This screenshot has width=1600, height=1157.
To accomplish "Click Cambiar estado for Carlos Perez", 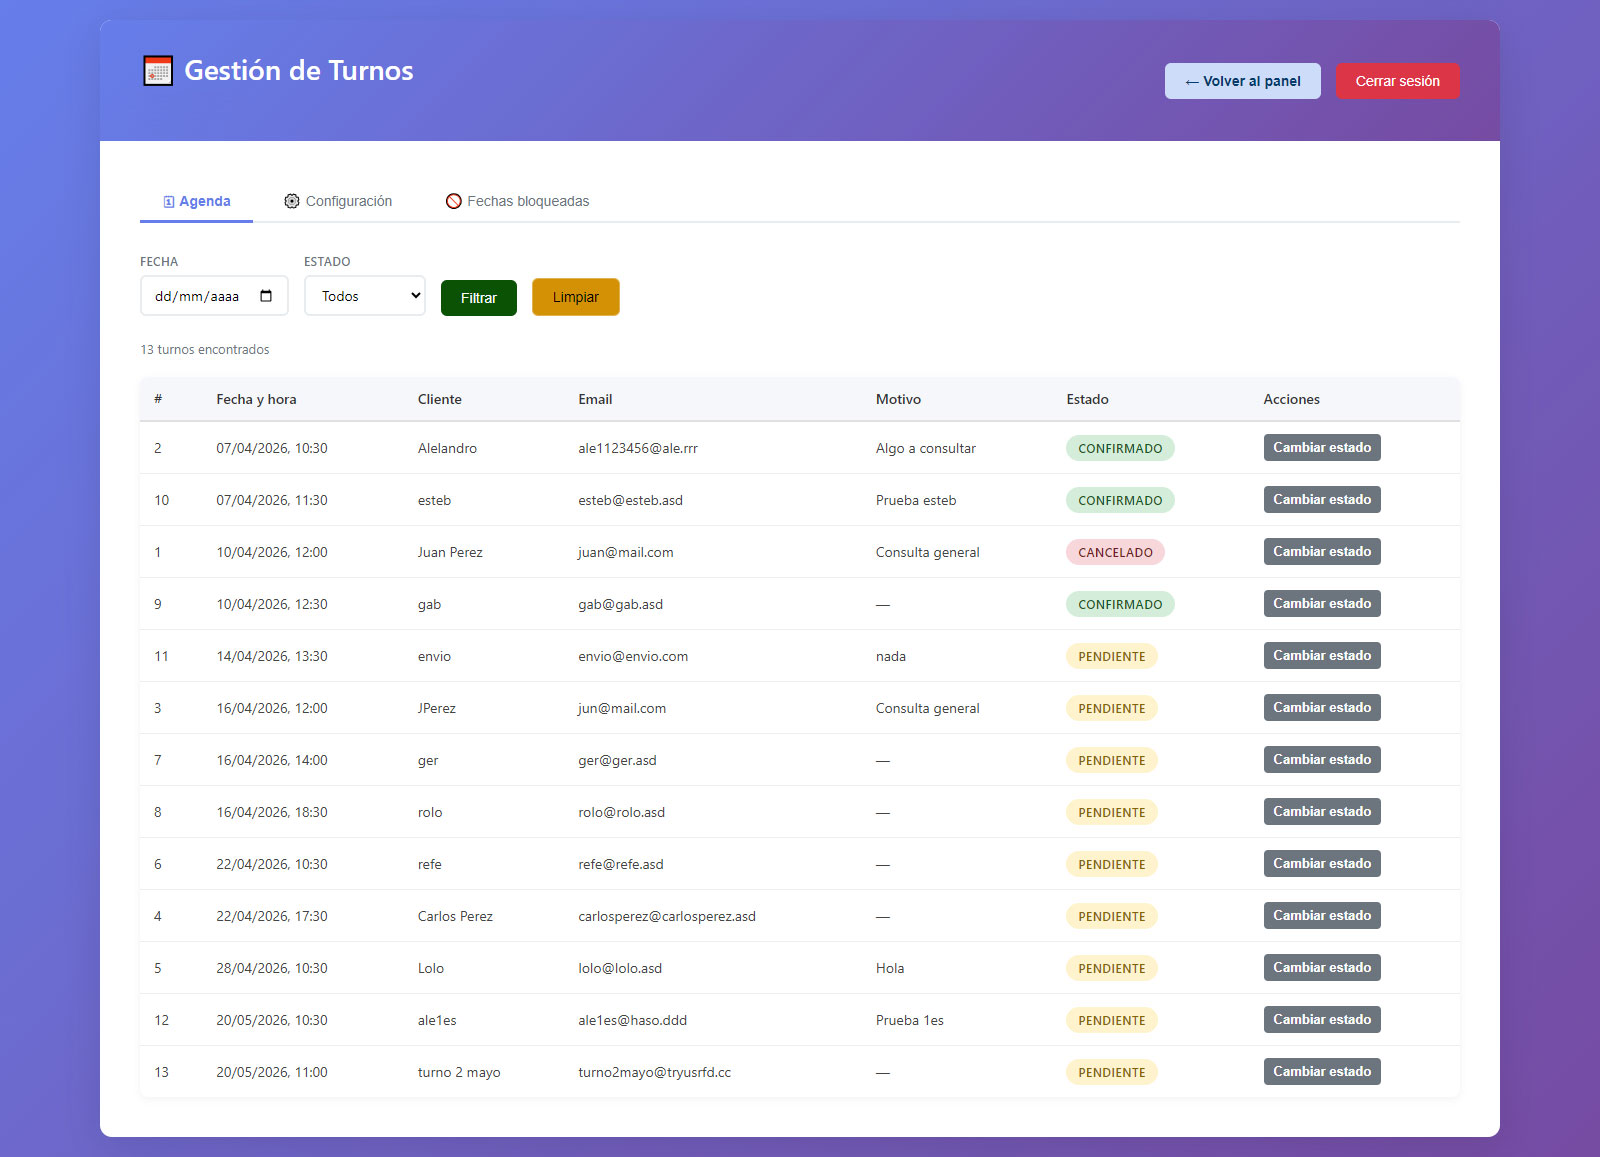I will 1322,916.
